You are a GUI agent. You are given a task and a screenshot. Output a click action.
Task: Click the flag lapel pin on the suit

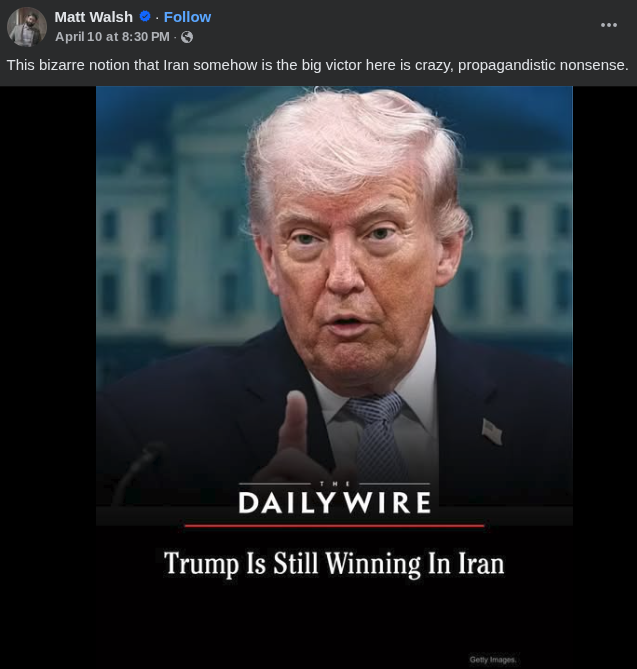pos(492,432)
